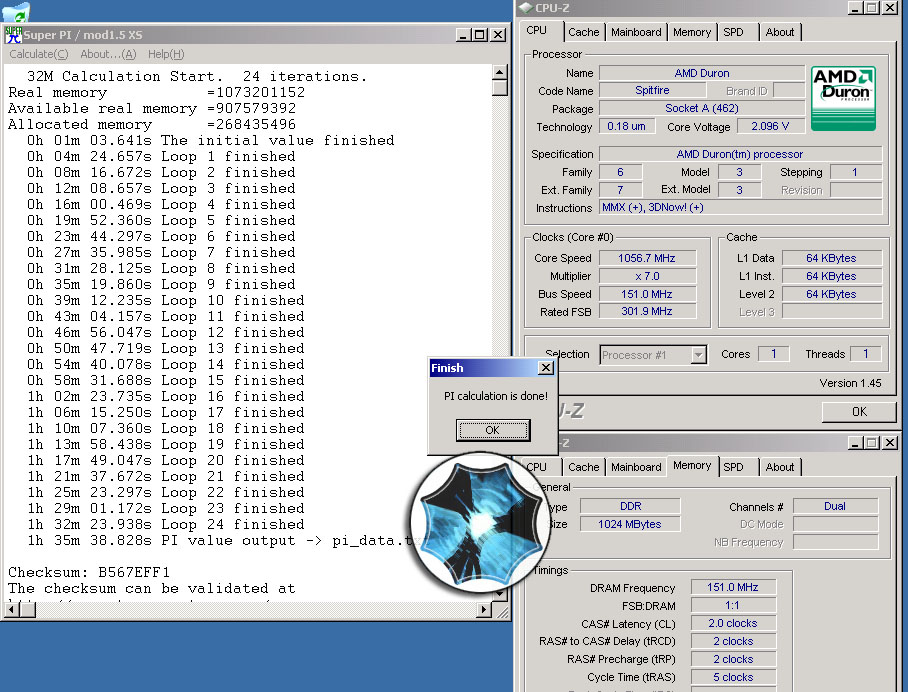Click the MMX (+), 3DNow! (+) instructions field

740,207
